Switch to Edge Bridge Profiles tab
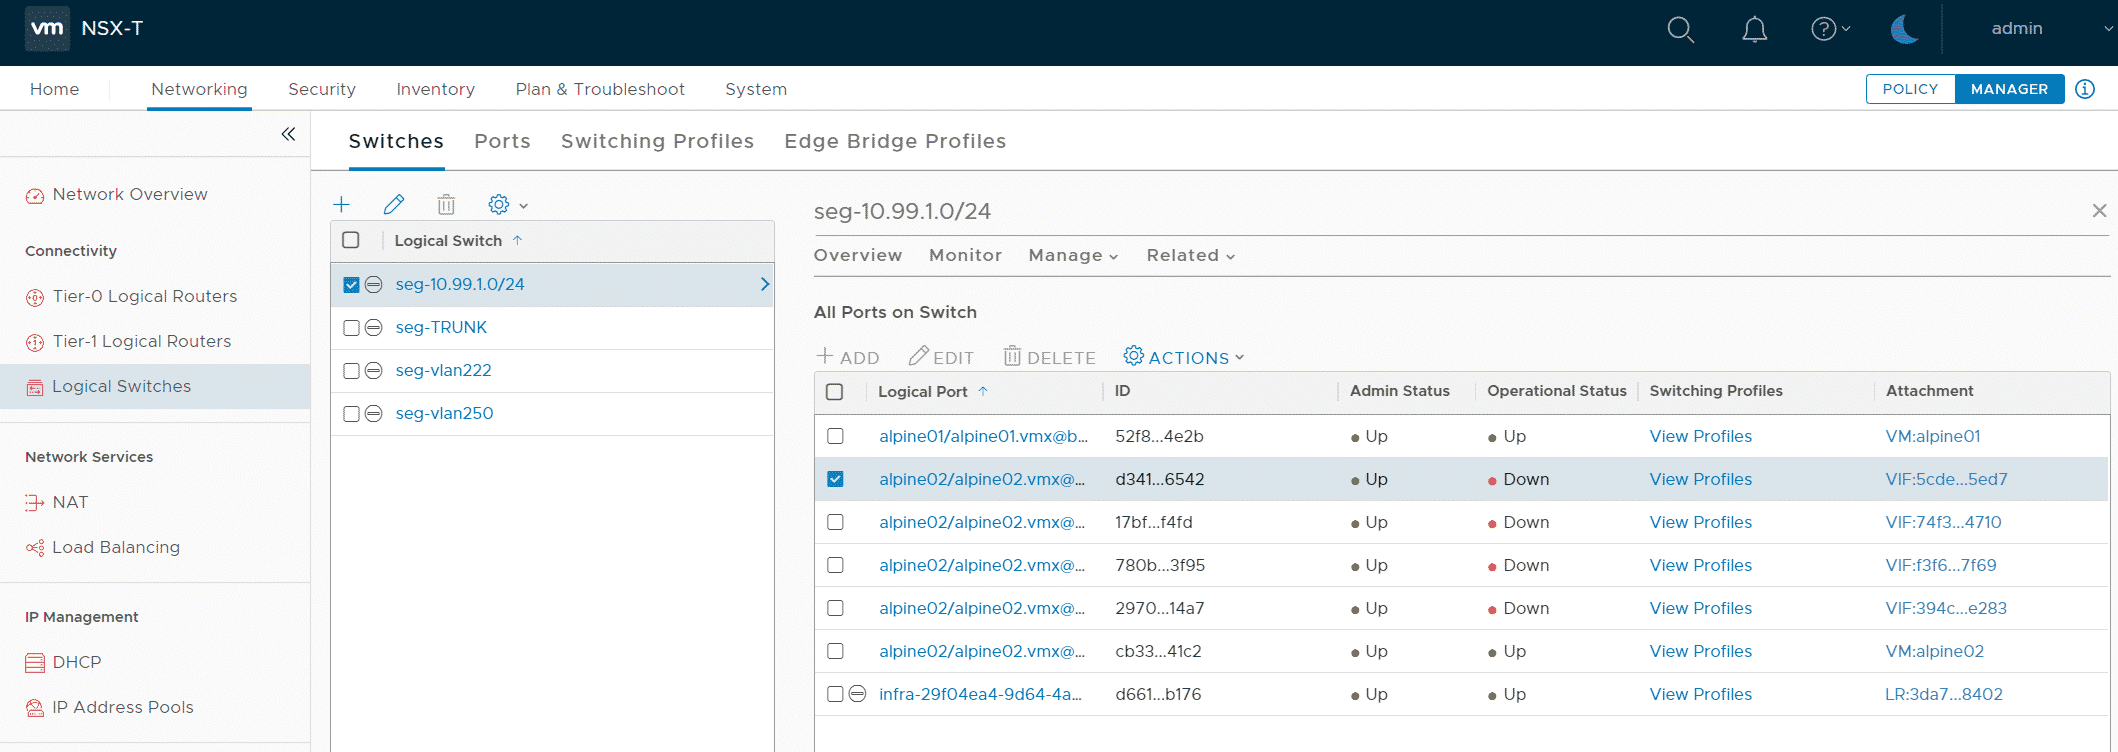The width and height of the screenshot is (2118, 752). coord(895,142)
